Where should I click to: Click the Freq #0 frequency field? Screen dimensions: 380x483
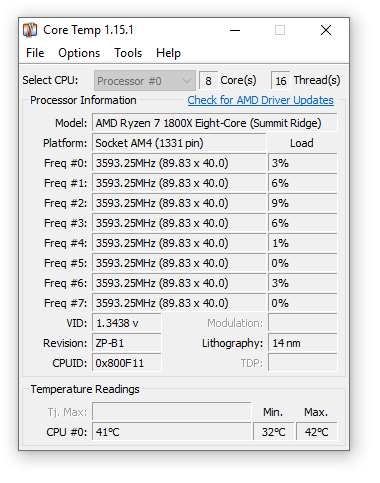point(179,163)
